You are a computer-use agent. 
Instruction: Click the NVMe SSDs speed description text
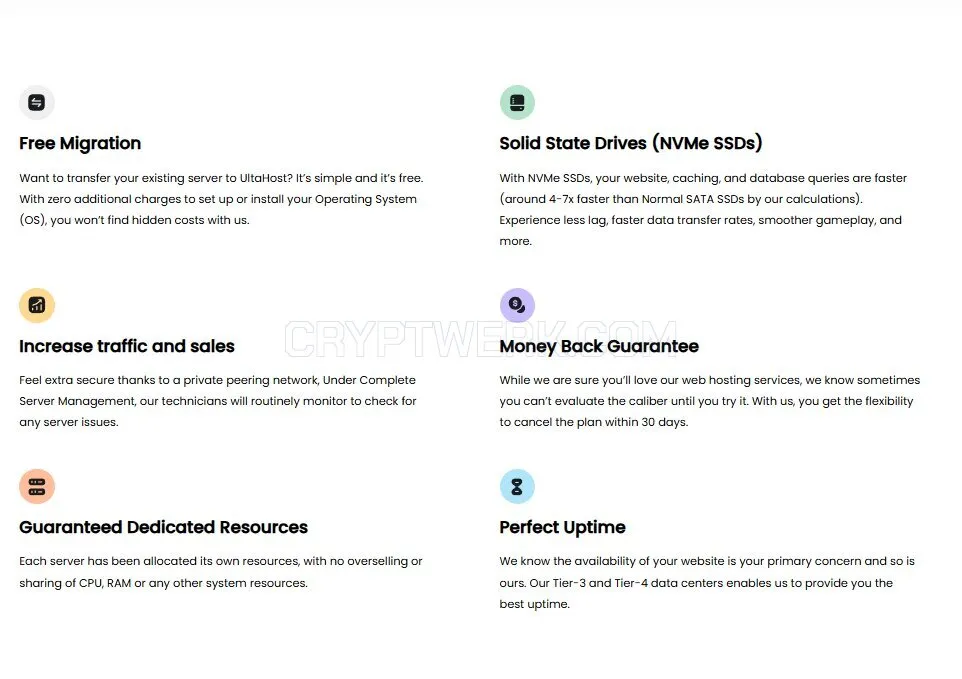tap(702, 209)
